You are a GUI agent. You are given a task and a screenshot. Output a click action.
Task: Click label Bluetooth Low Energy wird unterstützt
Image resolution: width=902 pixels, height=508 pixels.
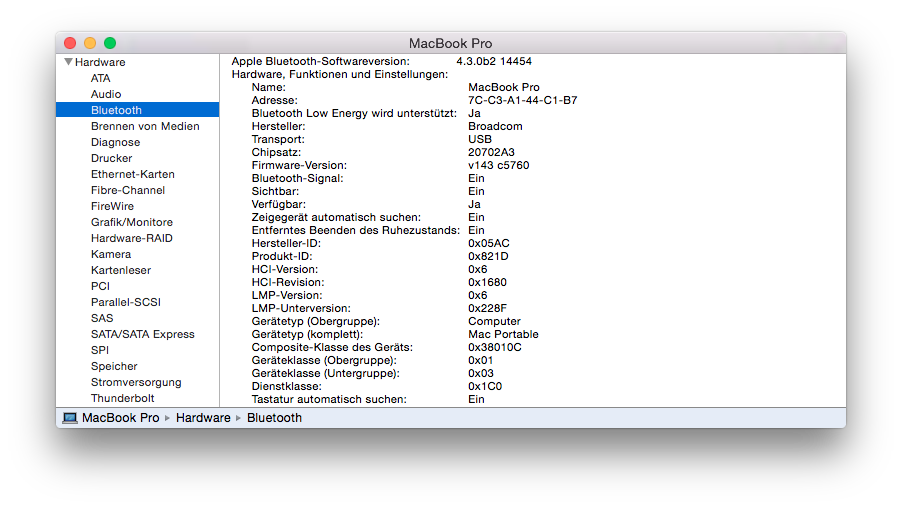click(354, 113)
